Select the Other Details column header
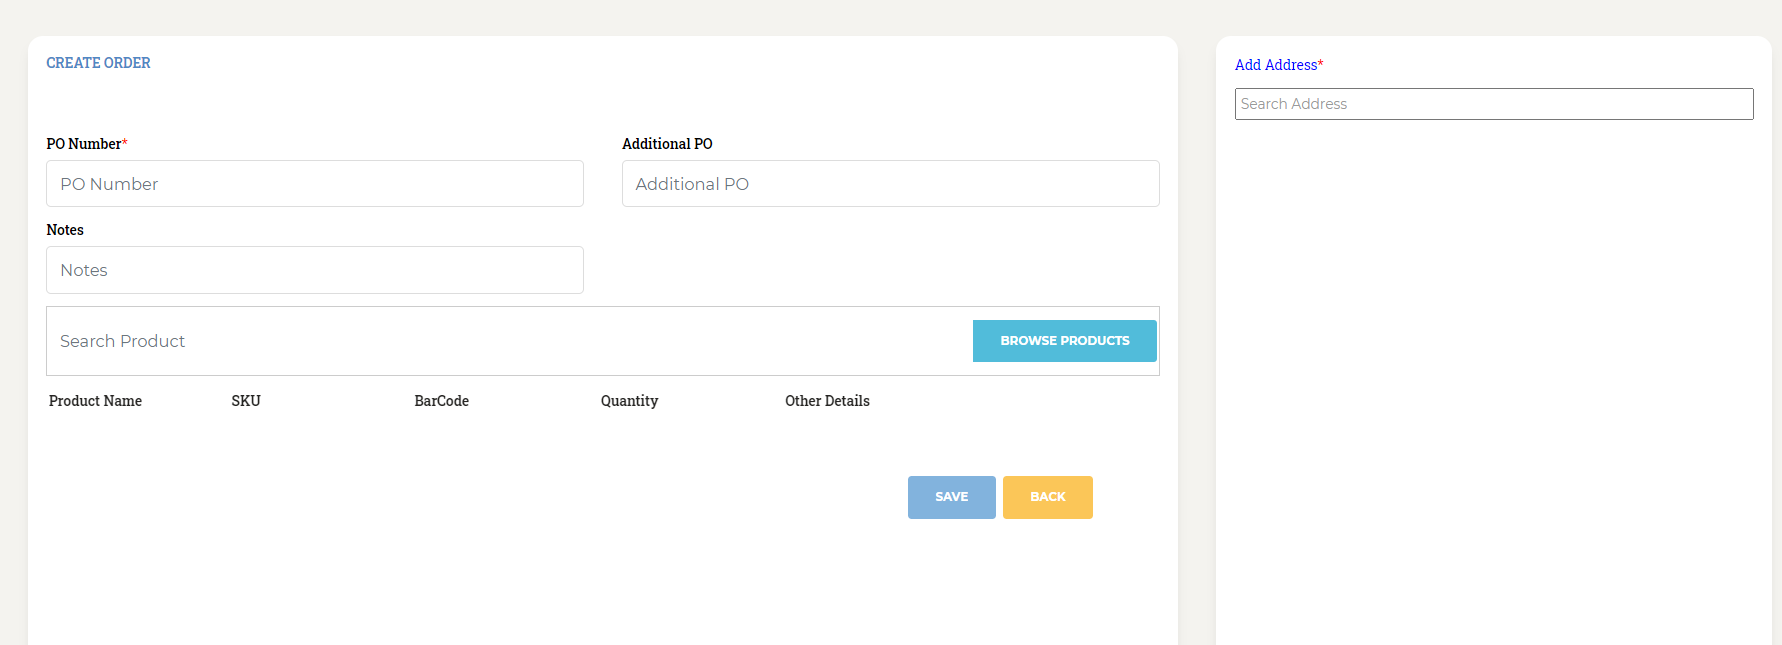 827,401
